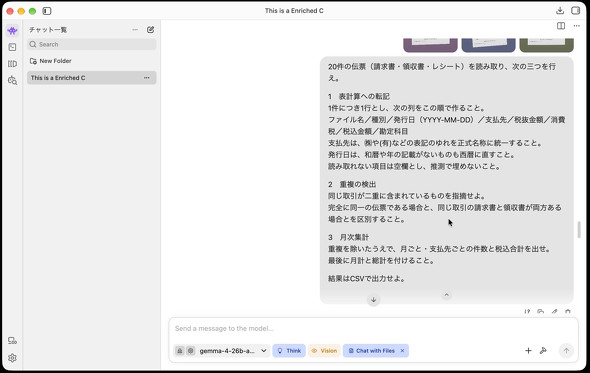590x373 pixels.
Task: Click the line starting 'ファイル名／種別'
Action: 447,120
